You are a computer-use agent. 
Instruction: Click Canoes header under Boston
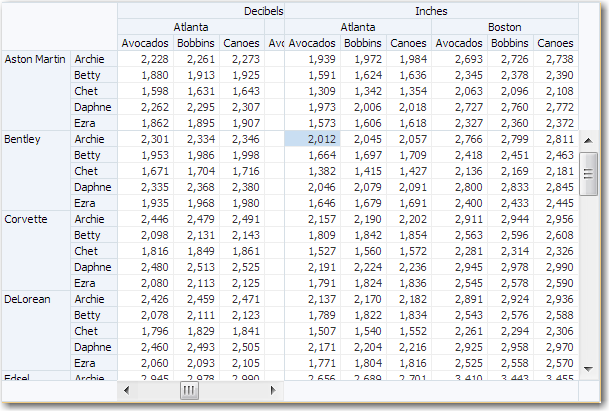(x=555, y=43)
